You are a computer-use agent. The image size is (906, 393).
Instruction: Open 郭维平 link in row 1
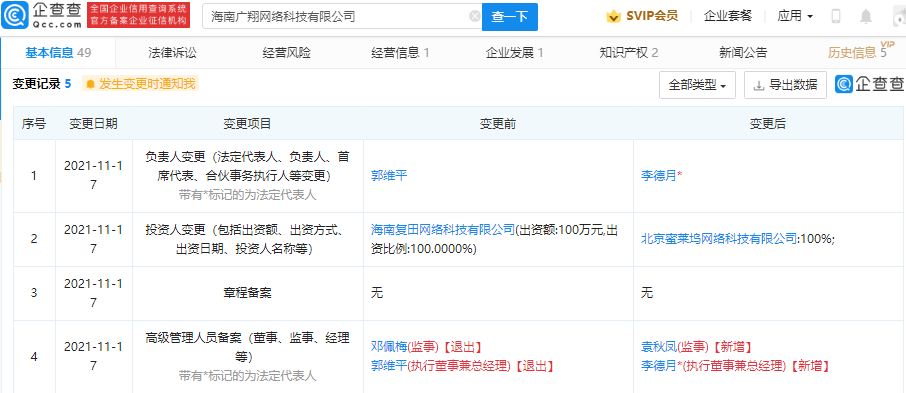click(389, 175)
